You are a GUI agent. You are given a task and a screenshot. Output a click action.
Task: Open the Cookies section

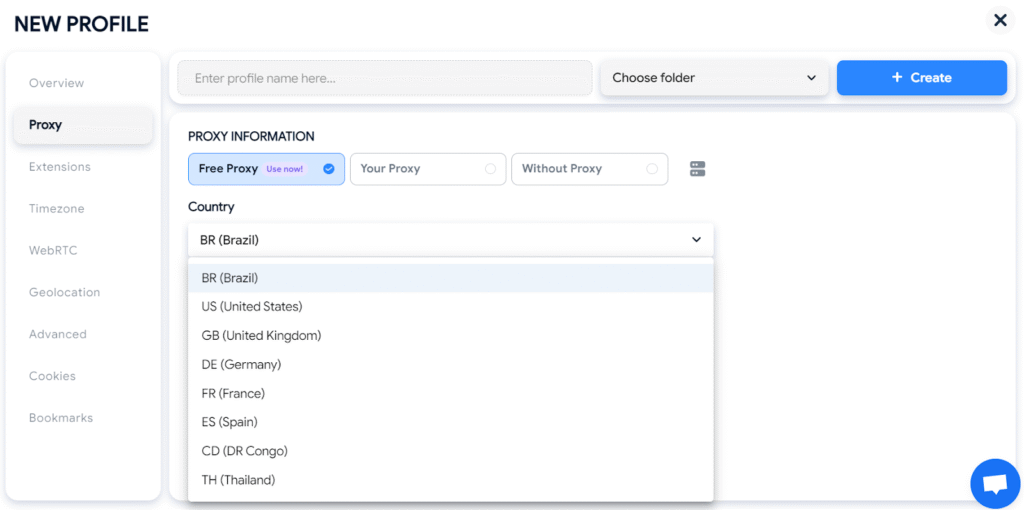coord(52,376)
